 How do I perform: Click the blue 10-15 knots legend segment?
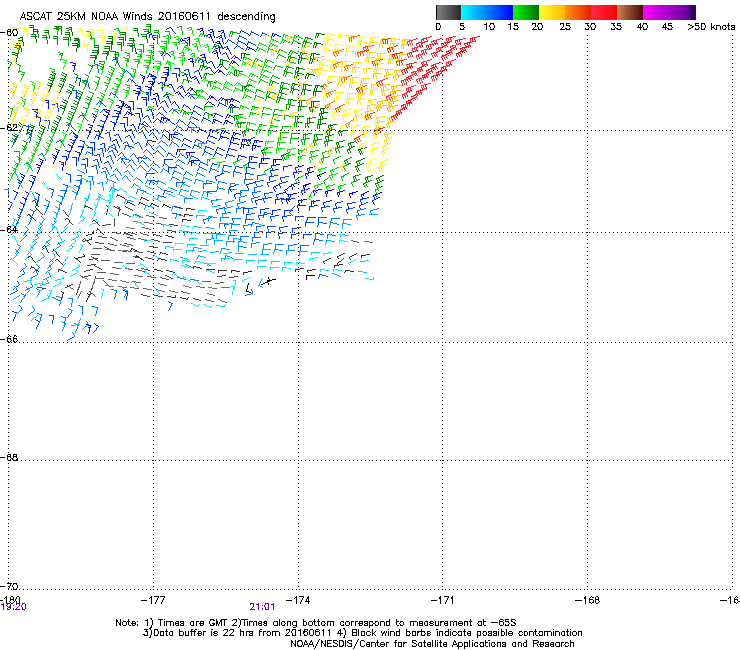[x=500, y=12]
